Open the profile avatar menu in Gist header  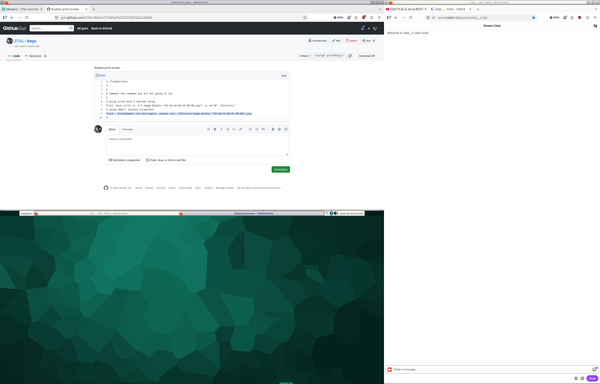375,28
